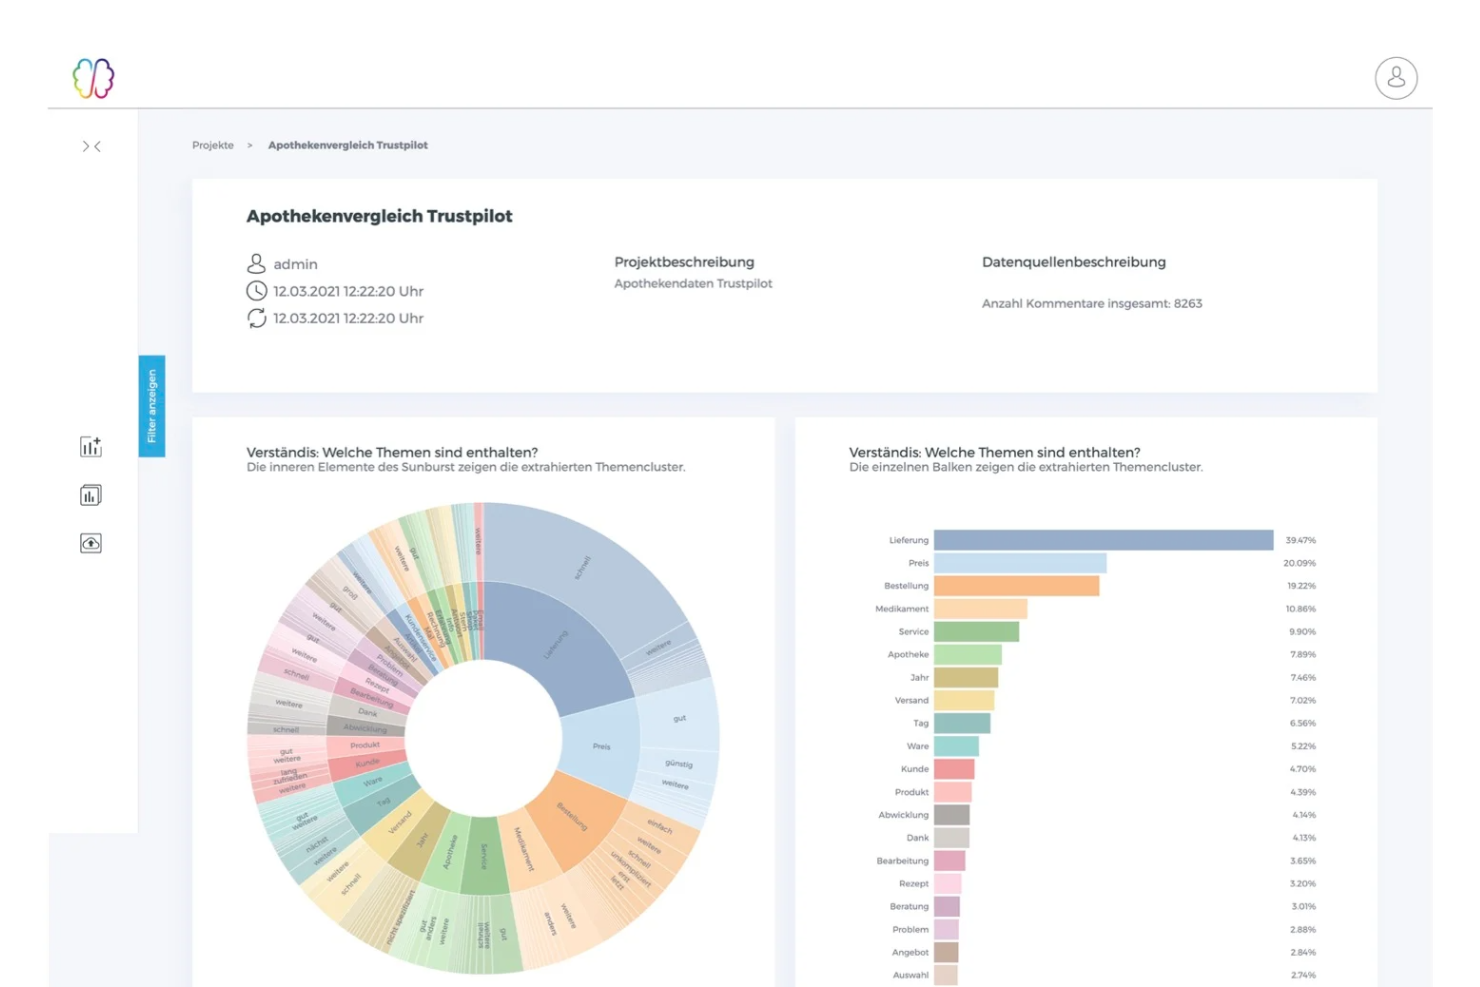Select the reports overview icon in sidebar
This screenshot has width=1480, height=987.
[90, 494]
